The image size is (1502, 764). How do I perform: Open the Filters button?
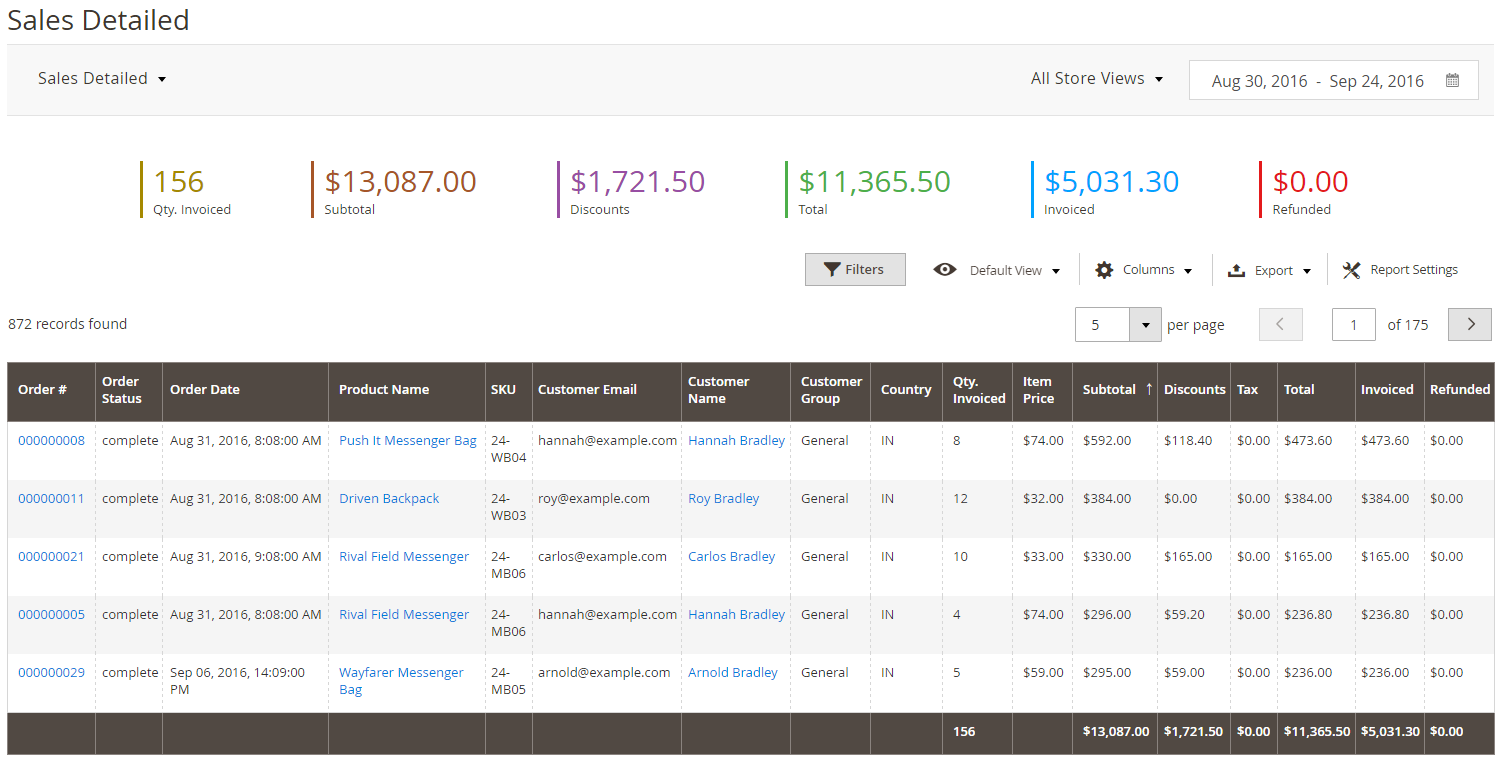click(x=855, y=269)
